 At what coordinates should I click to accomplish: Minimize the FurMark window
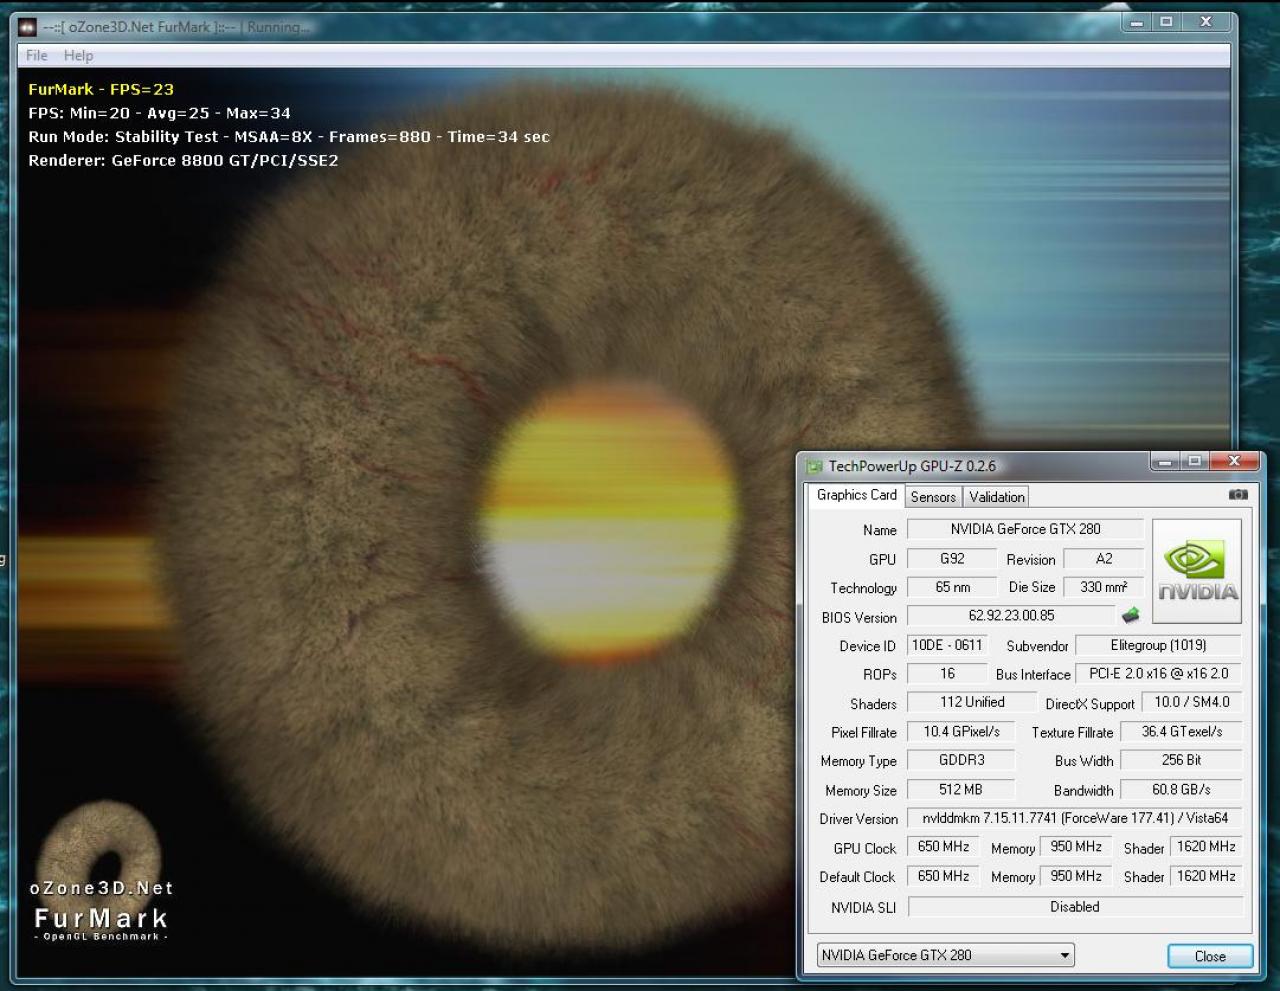1136,22
